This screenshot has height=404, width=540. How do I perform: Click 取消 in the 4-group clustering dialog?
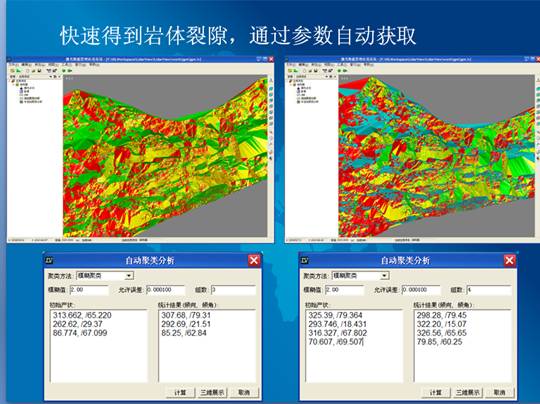coord(500,392)
